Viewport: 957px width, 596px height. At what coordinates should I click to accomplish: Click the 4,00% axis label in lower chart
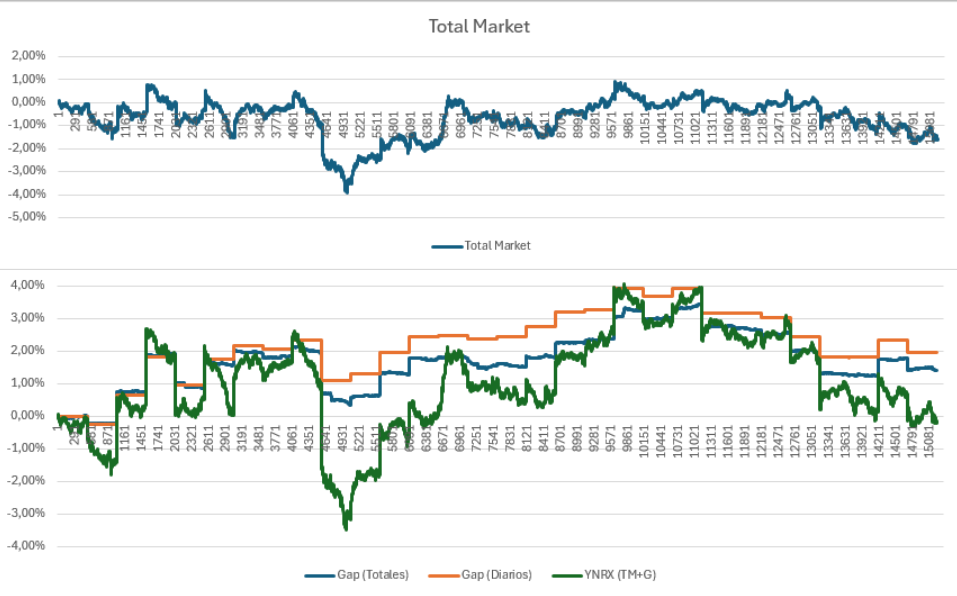(x=27, y=285)
